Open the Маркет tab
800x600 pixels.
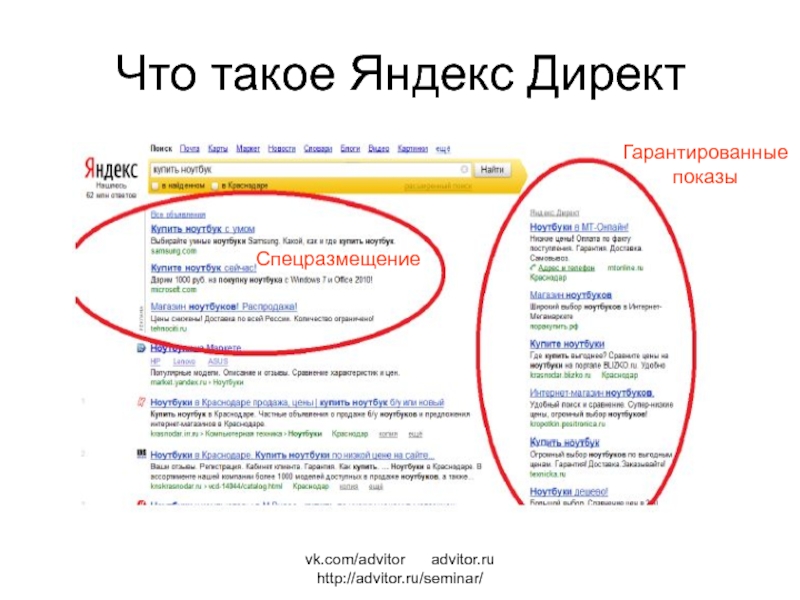point(248,148)
